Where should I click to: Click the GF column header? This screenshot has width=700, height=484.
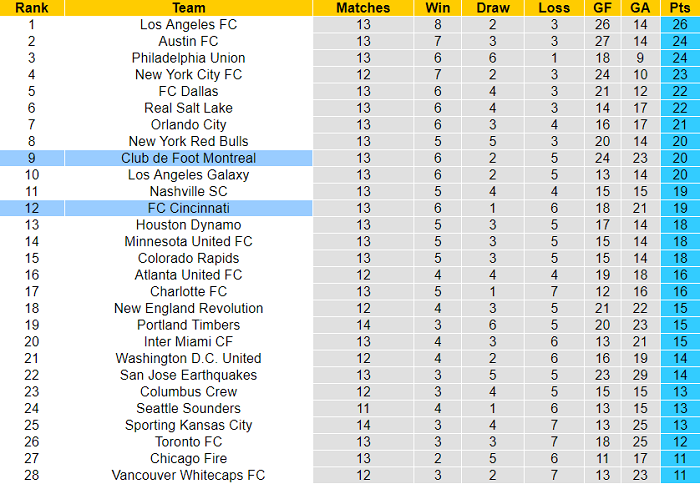click(x=602, y=8)
